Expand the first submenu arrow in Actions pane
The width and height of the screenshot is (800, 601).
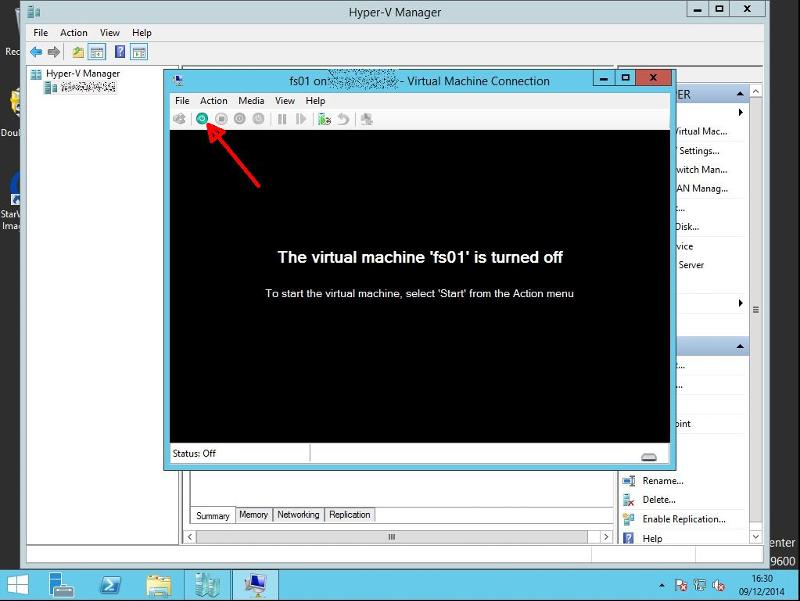click(x=740, y=112)
